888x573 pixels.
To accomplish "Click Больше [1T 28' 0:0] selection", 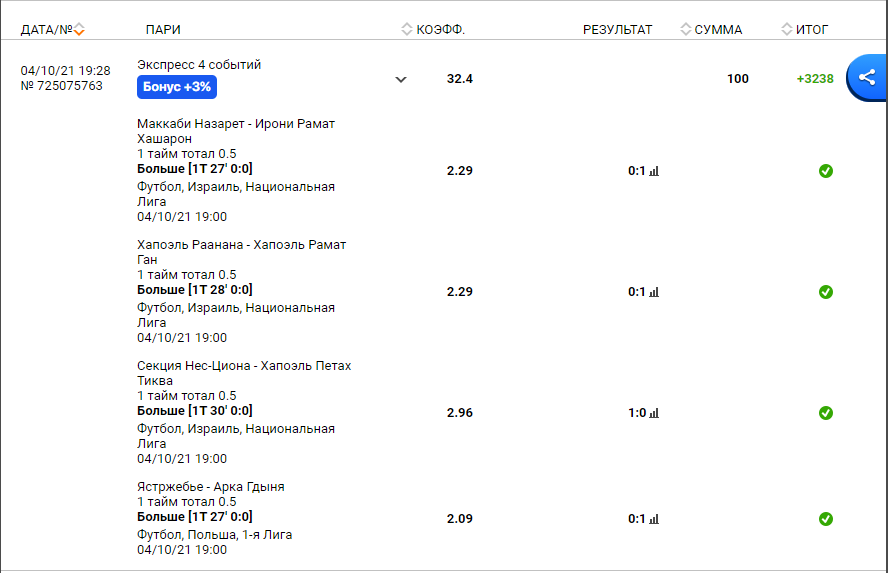I will (x=195, y=290).
